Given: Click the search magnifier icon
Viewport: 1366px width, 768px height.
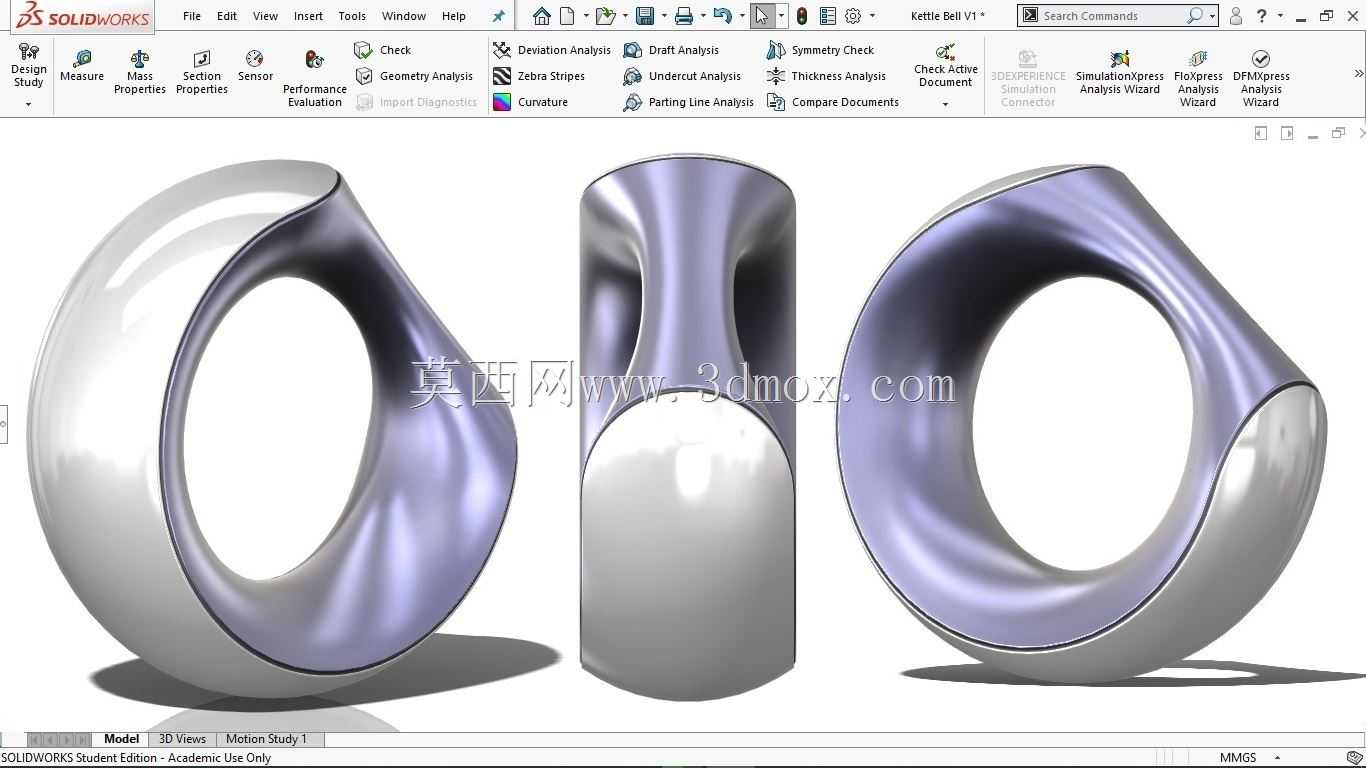Looking at the screenshot, I should click(x=1194, y=16).
